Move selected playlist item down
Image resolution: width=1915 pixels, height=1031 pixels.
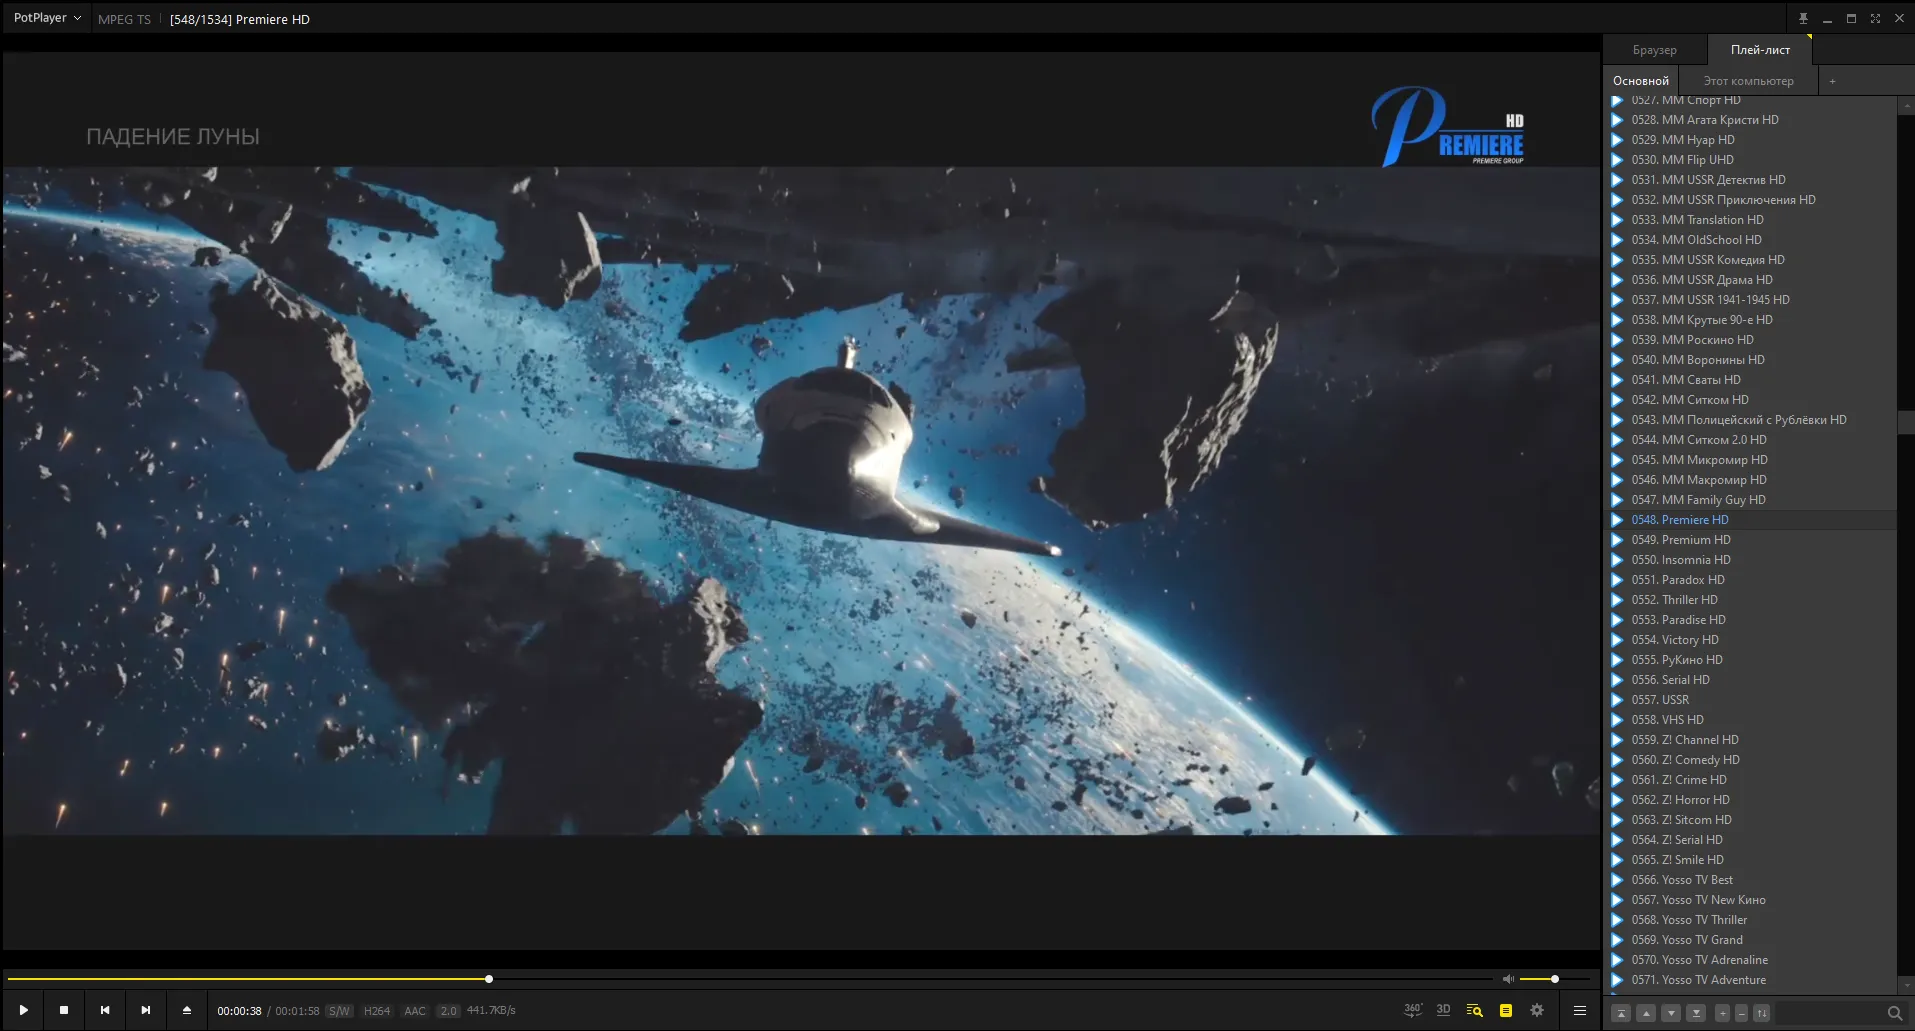coord(1671,1013)
